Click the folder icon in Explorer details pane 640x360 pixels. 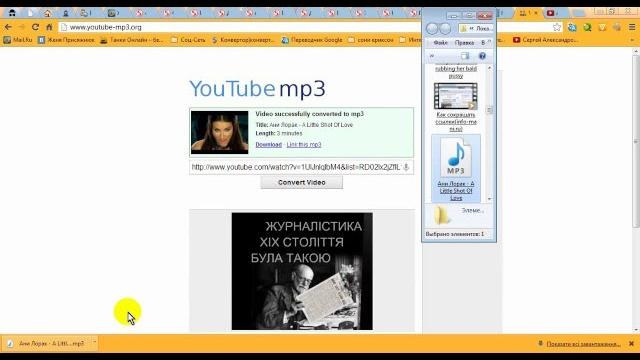click(x=441, y=215)
